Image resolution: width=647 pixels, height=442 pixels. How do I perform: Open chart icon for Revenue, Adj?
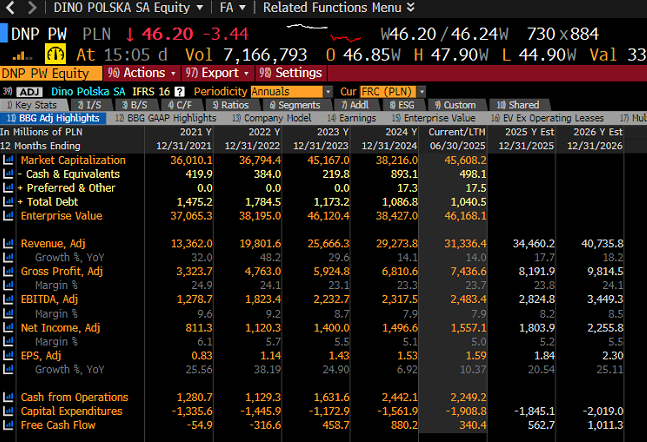tap(8, 244)
